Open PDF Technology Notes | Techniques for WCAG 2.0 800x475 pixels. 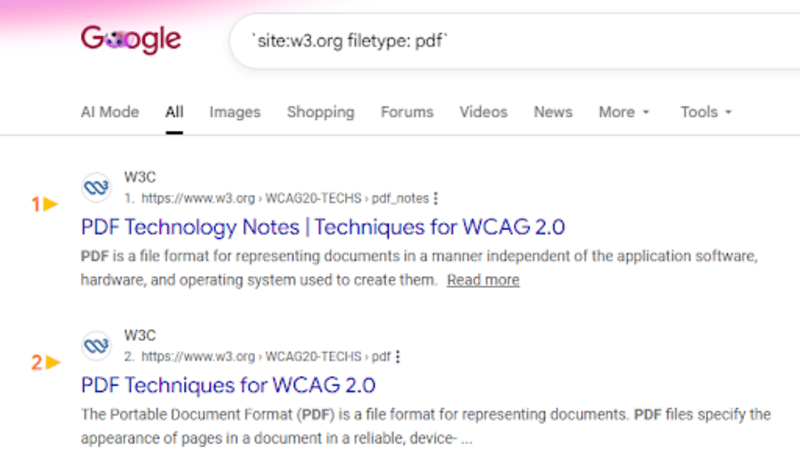pos(323,227)
